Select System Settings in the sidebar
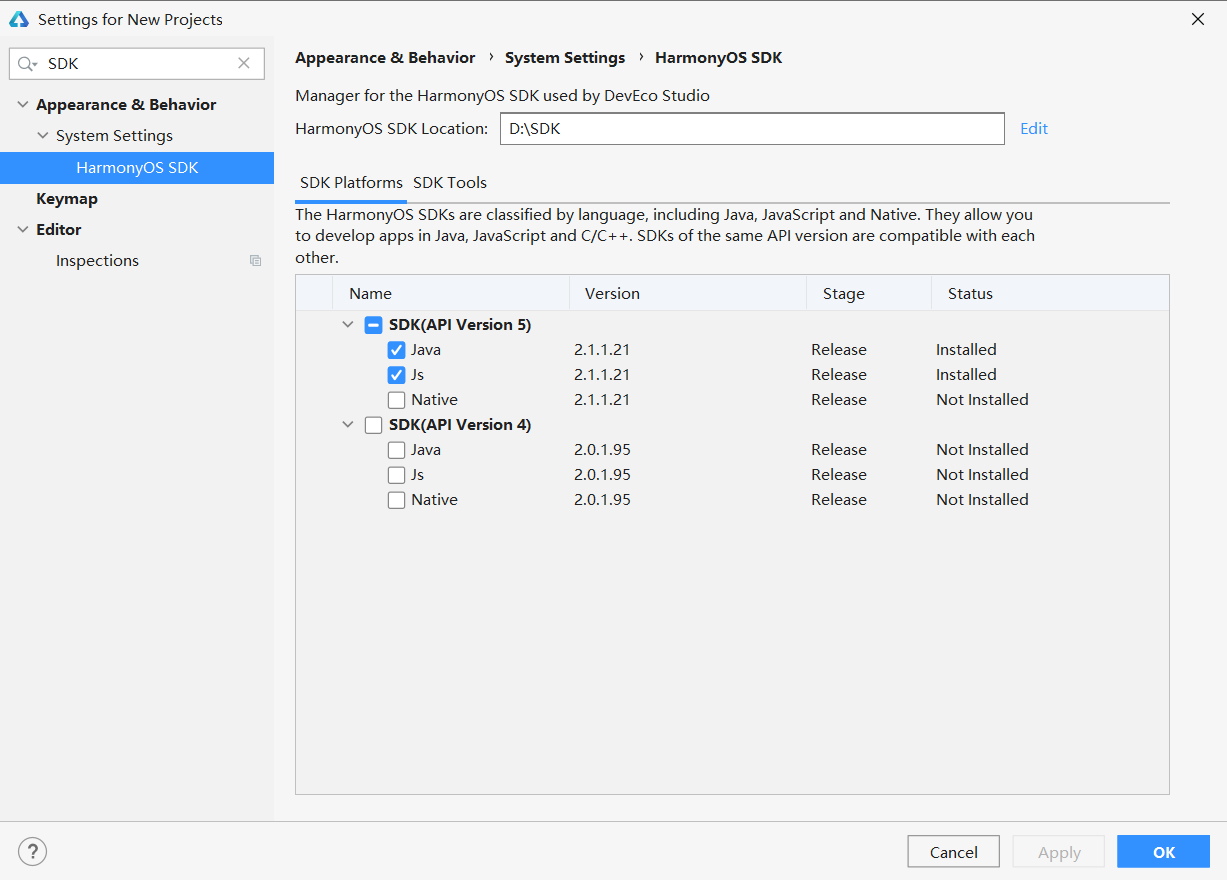Image resolution: width=1227 pixels, height=880 pixels. [114, 136]
